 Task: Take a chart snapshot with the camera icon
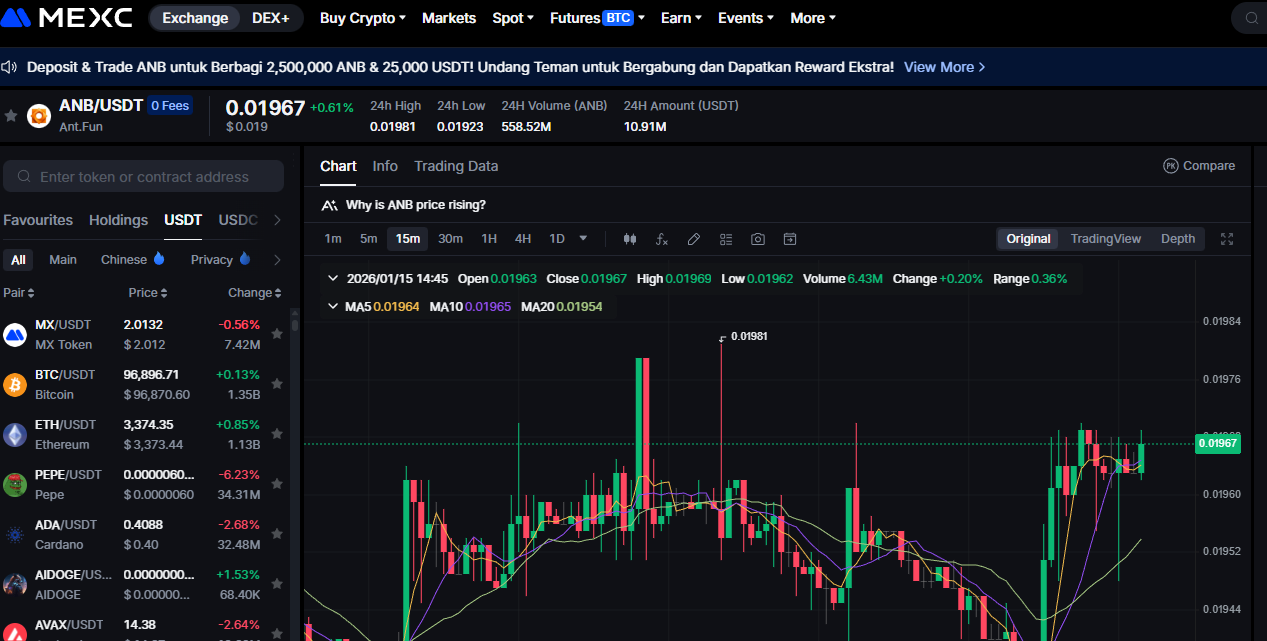(x=758, y=239)
